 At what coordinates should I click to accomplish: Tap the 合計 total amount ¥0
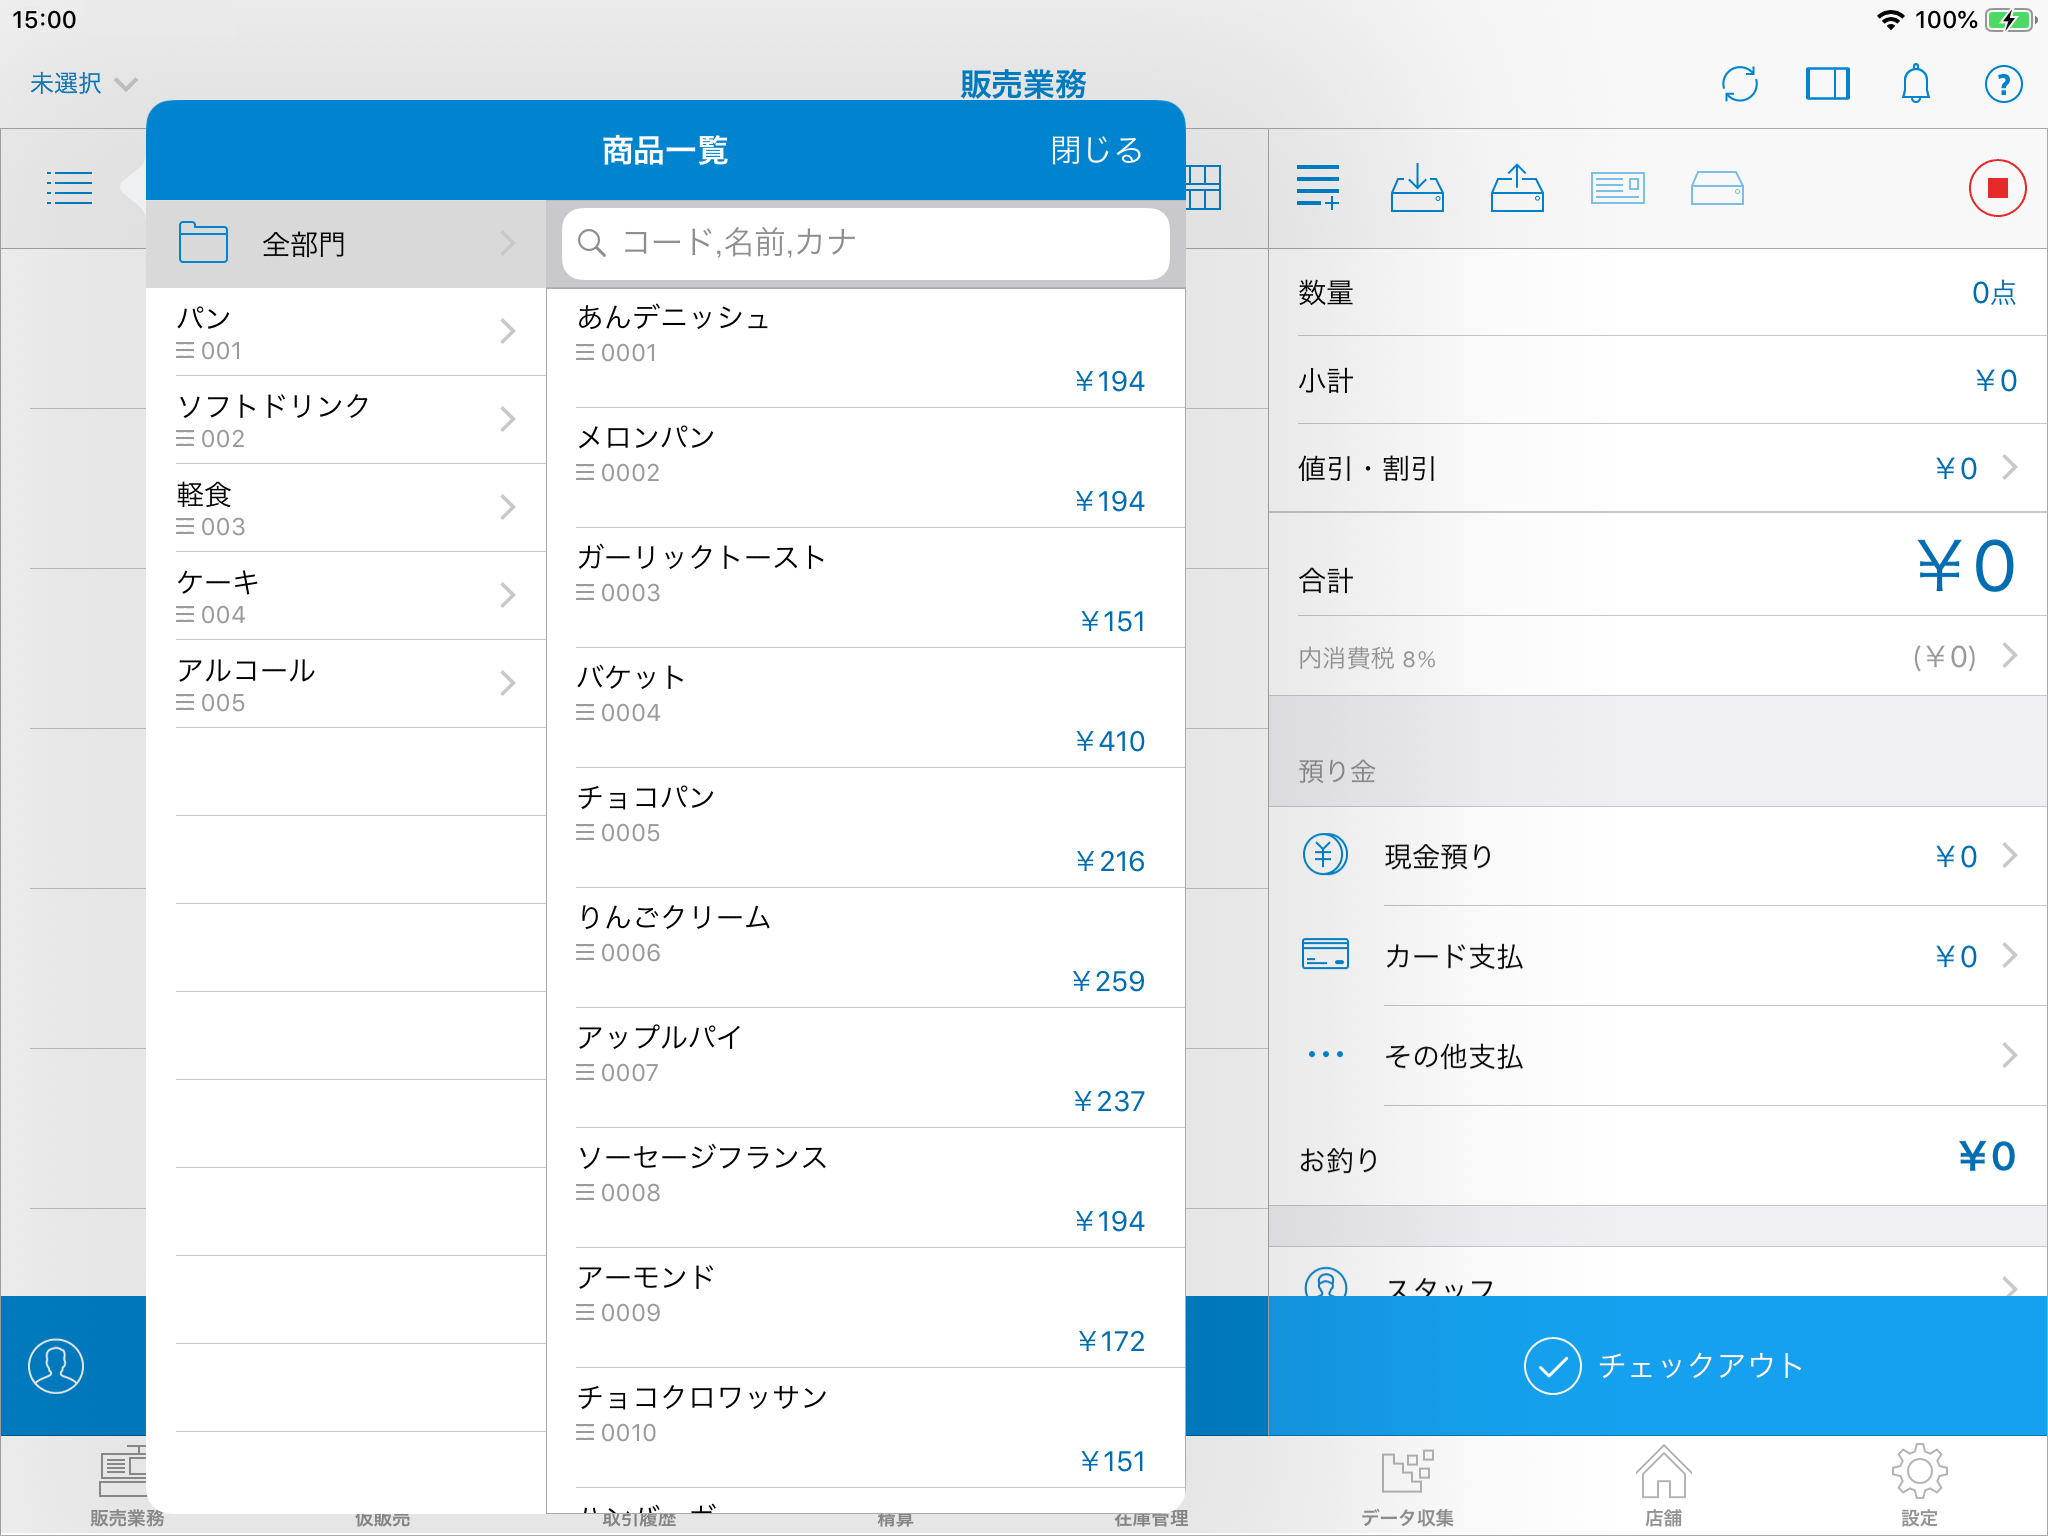1965,566
